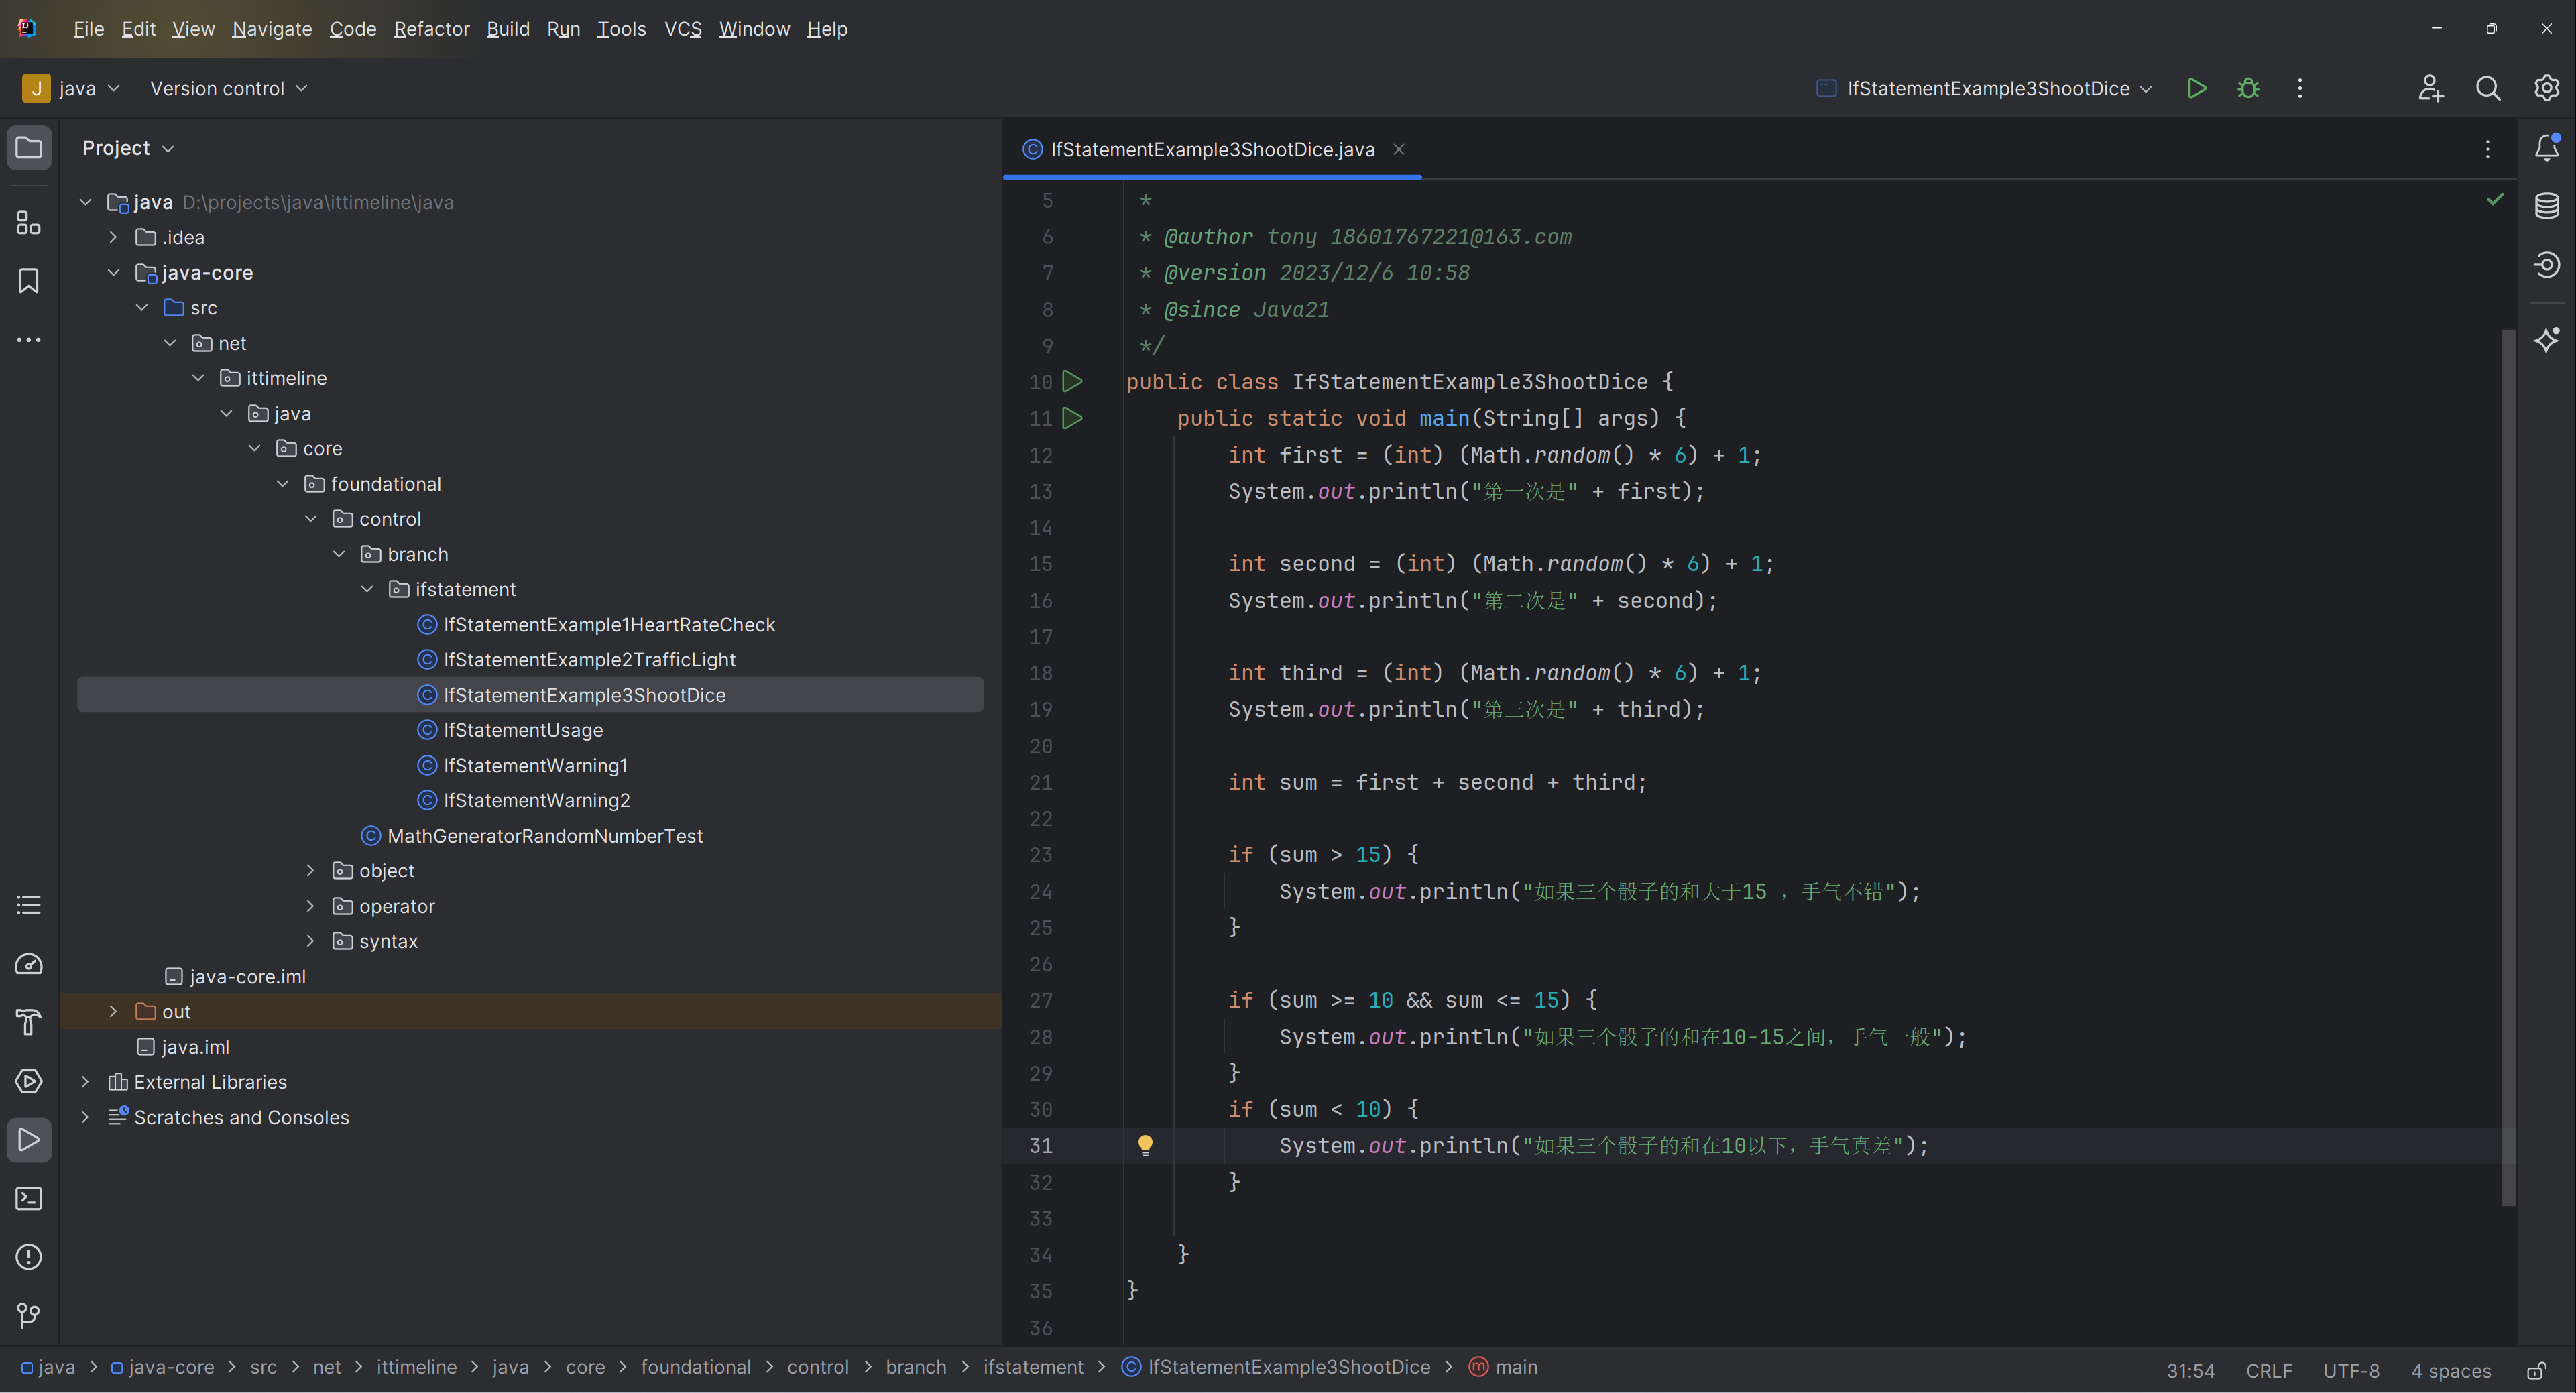Open the run configuration dropdown
This screenshot has height=1393, width=2576.
[x=1984, y=88]
